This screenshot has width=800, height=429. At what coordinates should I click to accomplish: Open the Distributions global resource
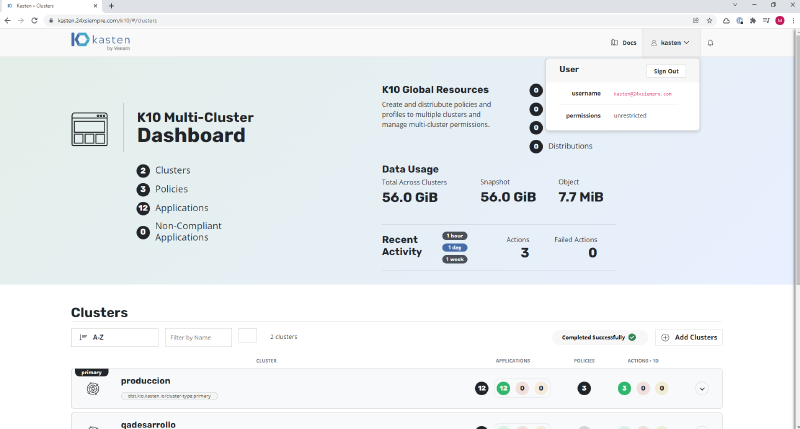tap(570, 146)
